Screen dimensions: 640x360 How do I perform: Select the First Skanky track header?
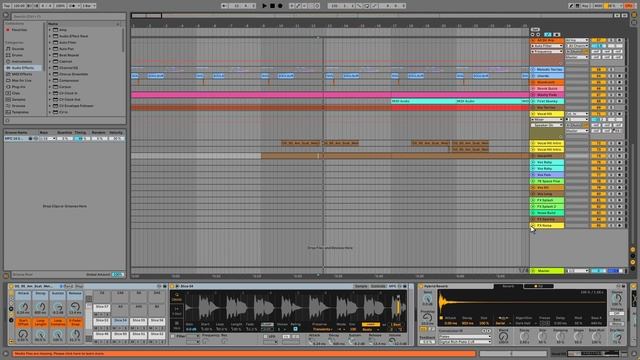547,101
